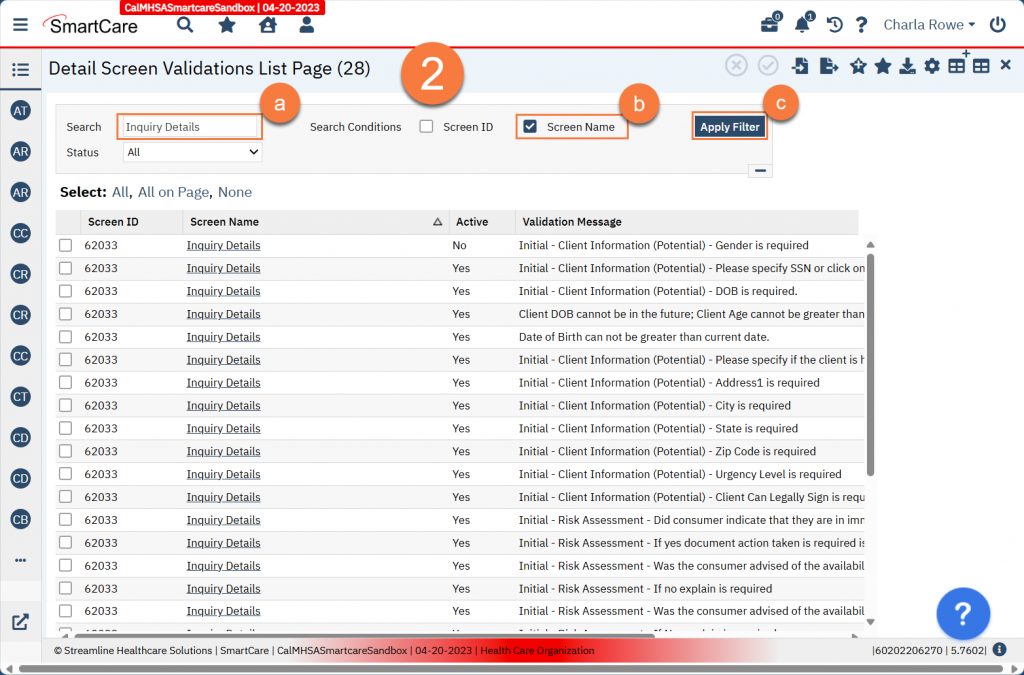Click the favorites star icon in top bar

227,25
